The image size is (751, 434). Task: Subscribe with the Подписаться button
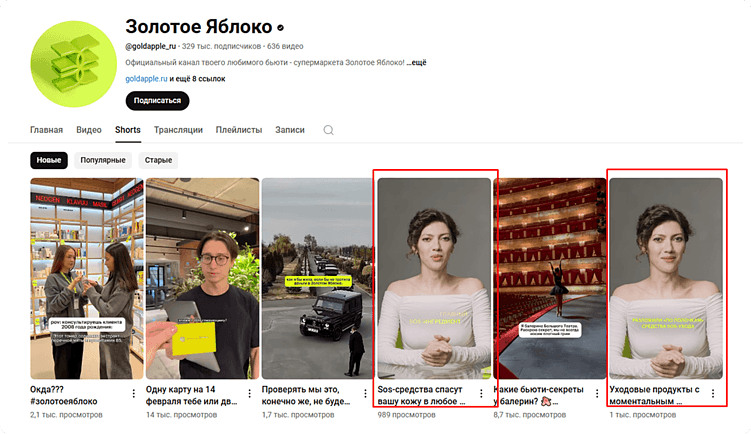pos(158,101)
